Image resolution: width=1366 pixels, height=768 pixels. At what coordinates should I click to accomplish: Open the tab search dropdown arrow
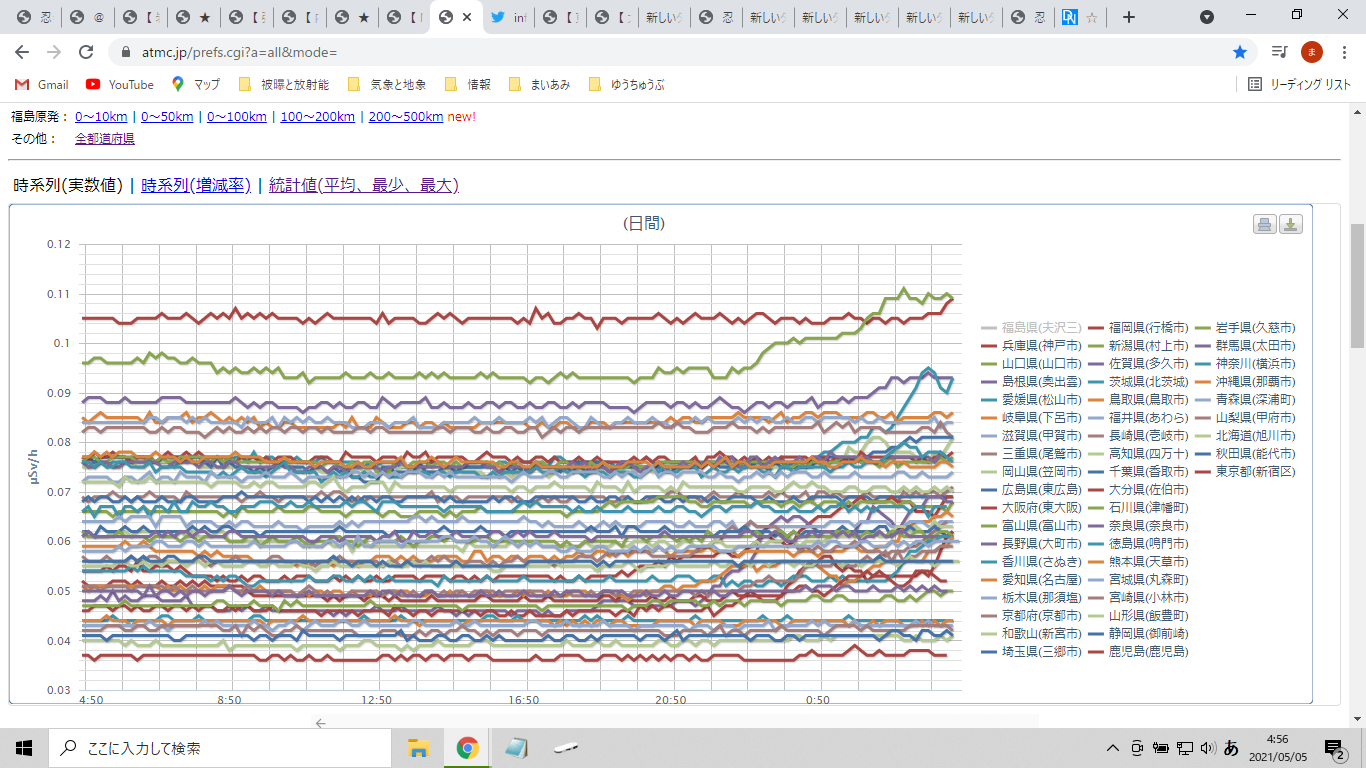point(1207,17)
